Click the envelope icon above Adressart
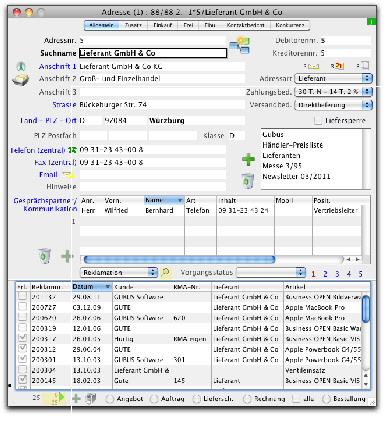The width and height of the screenshot is (388, 421). click(312, 66)
